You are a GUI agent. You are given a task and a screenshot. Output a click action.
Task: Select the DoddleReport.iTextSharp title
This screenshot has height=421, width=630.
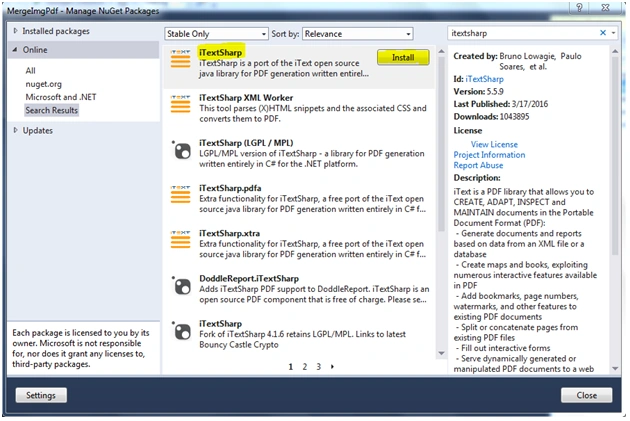point(249,278)
